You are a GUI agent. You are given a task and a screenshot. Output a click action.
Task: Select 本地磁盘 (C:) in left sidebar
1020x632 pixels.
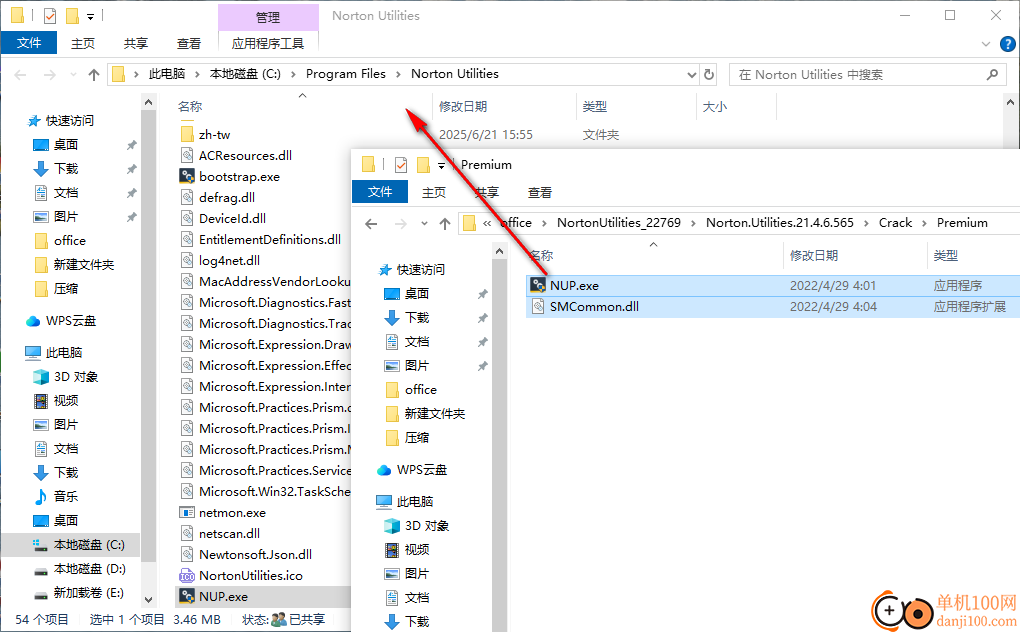(x=88, y=544)
